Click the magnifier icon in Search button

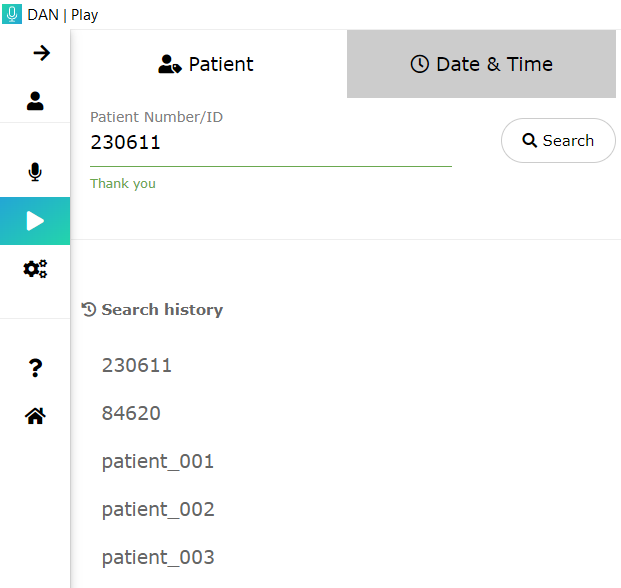click(530, 141)
